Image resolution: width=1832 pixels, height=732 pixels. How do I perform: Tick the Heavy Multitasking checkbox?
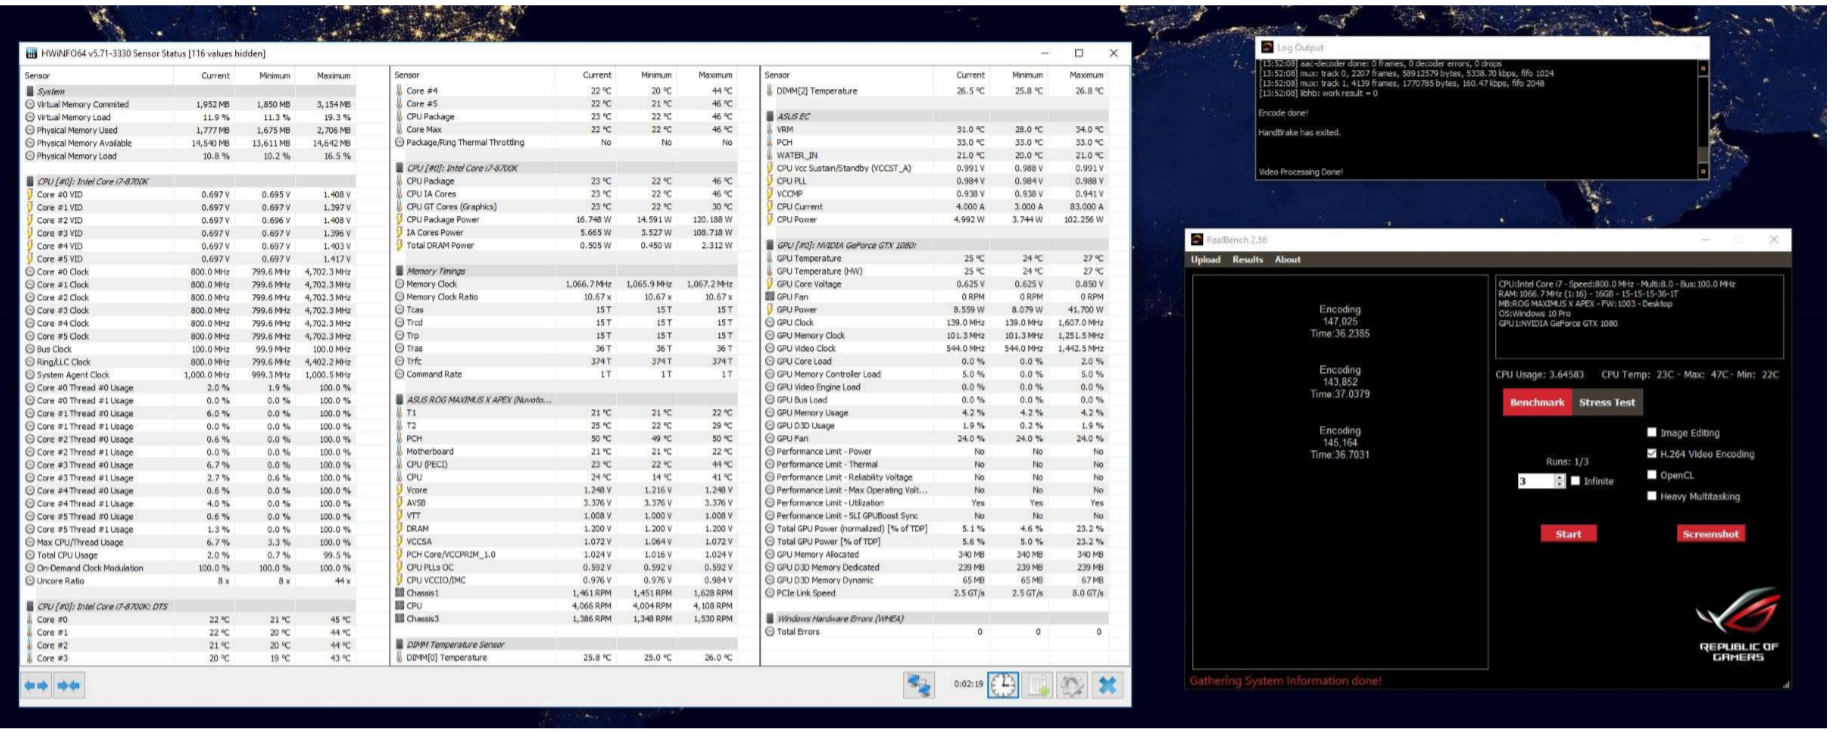click(1652, 496)
